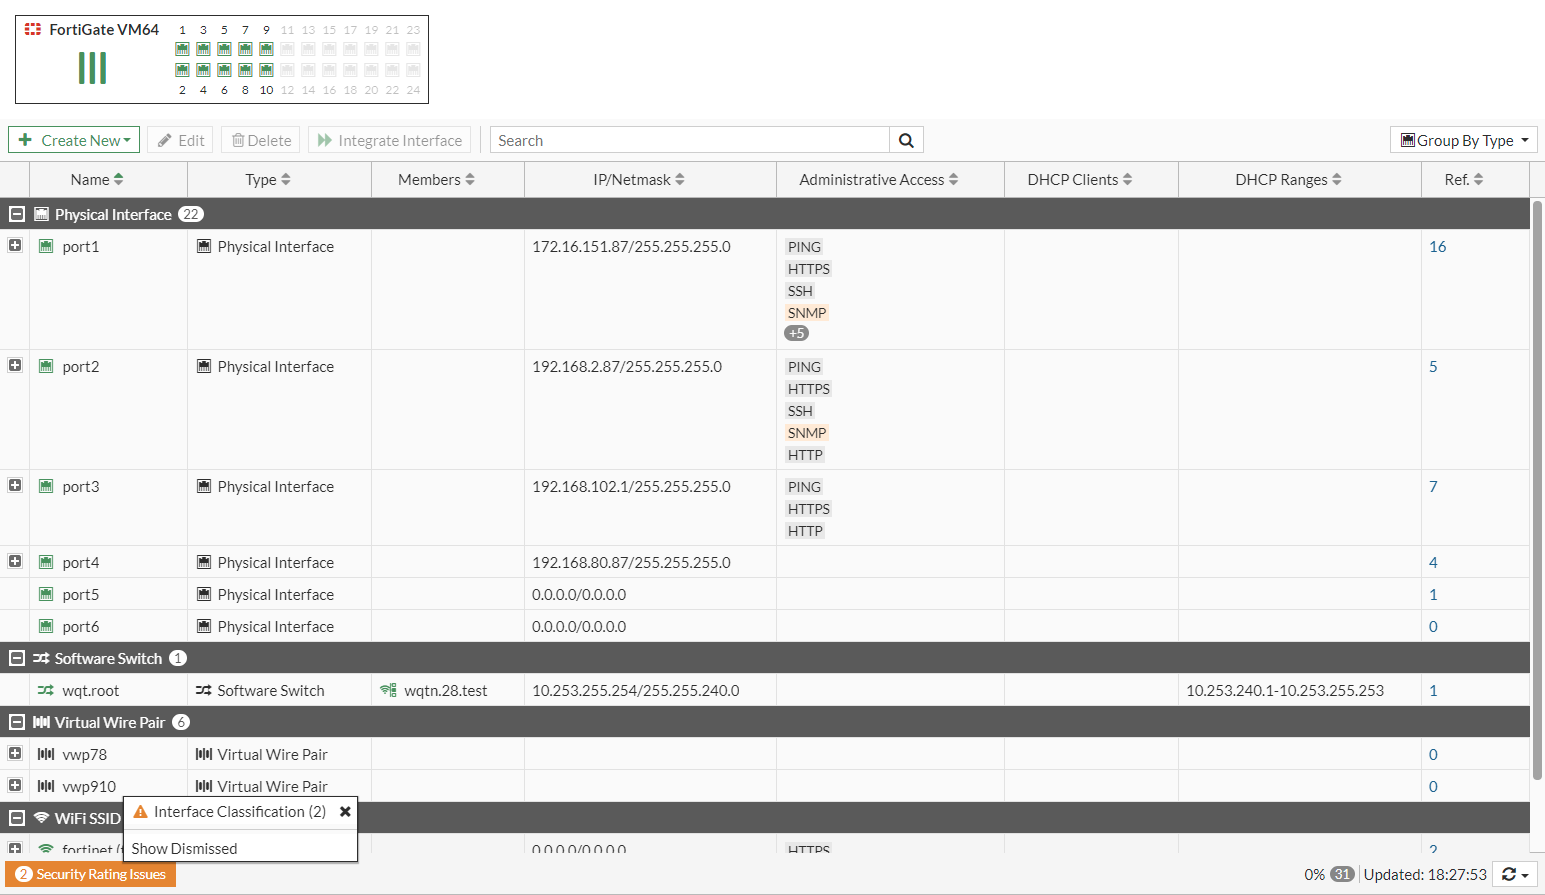Open the Create New dropdown
Image resolution: width=1545 pixels, height=895 pixels.
(x=75, y=140)
